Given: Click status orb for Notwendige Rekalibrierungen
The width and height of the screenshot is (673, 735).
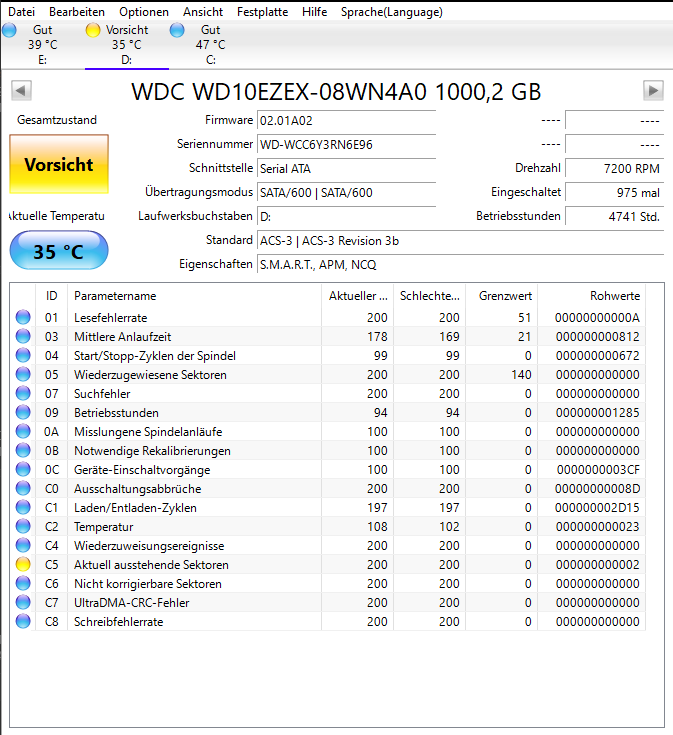Looking at the screenshot, I should point(23,450).
